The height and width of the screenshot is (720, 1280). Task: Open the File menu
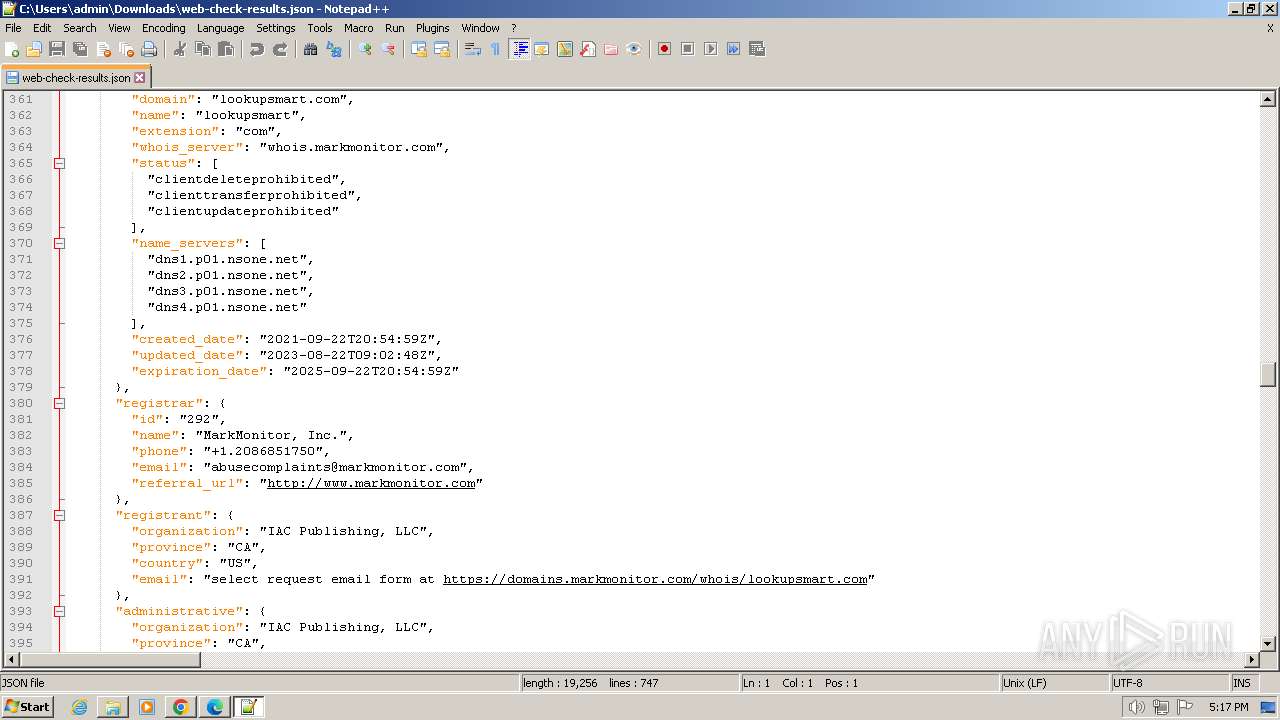point(13,28)
